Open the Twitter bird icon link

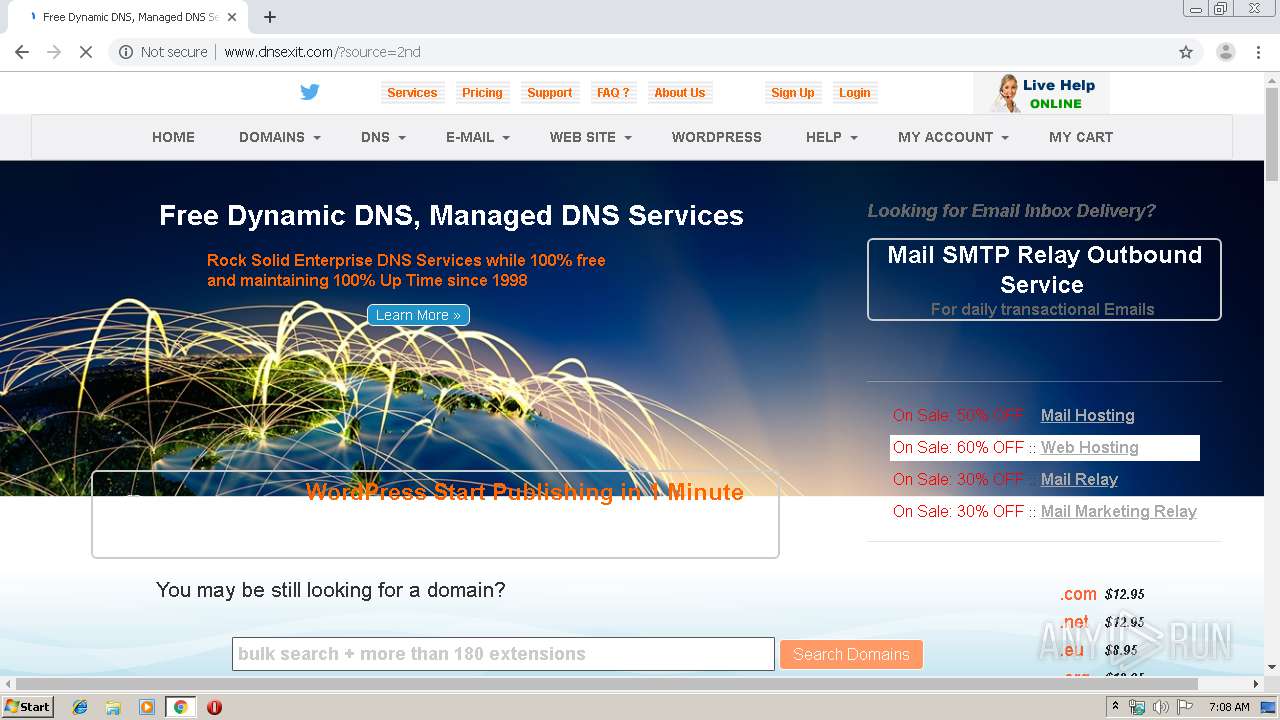[310, 92]
